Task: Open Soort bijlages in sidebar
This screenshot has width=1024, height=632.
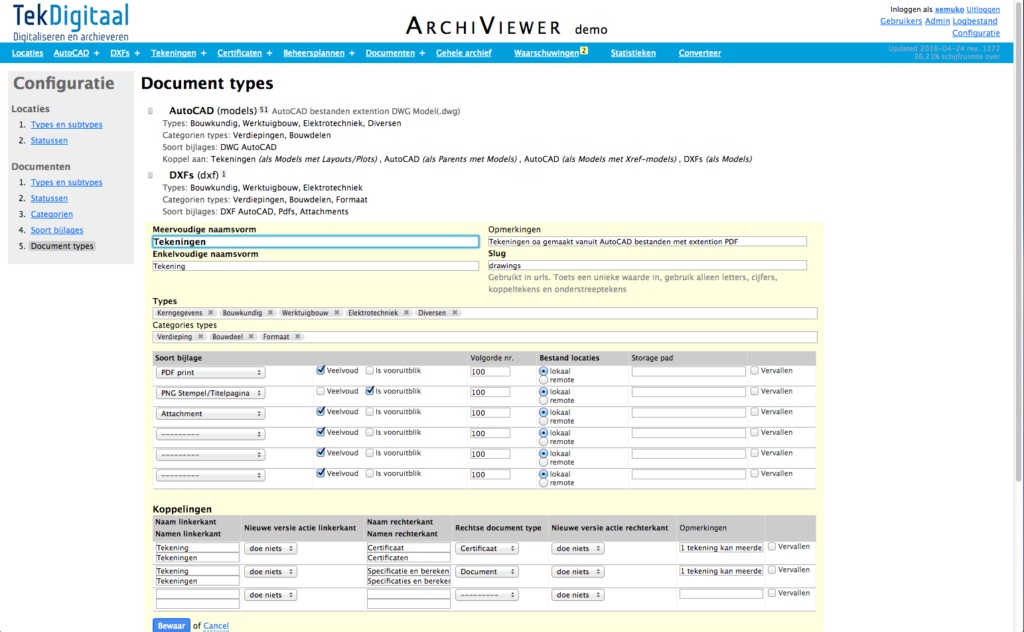Action: click(x=57, y=230)
